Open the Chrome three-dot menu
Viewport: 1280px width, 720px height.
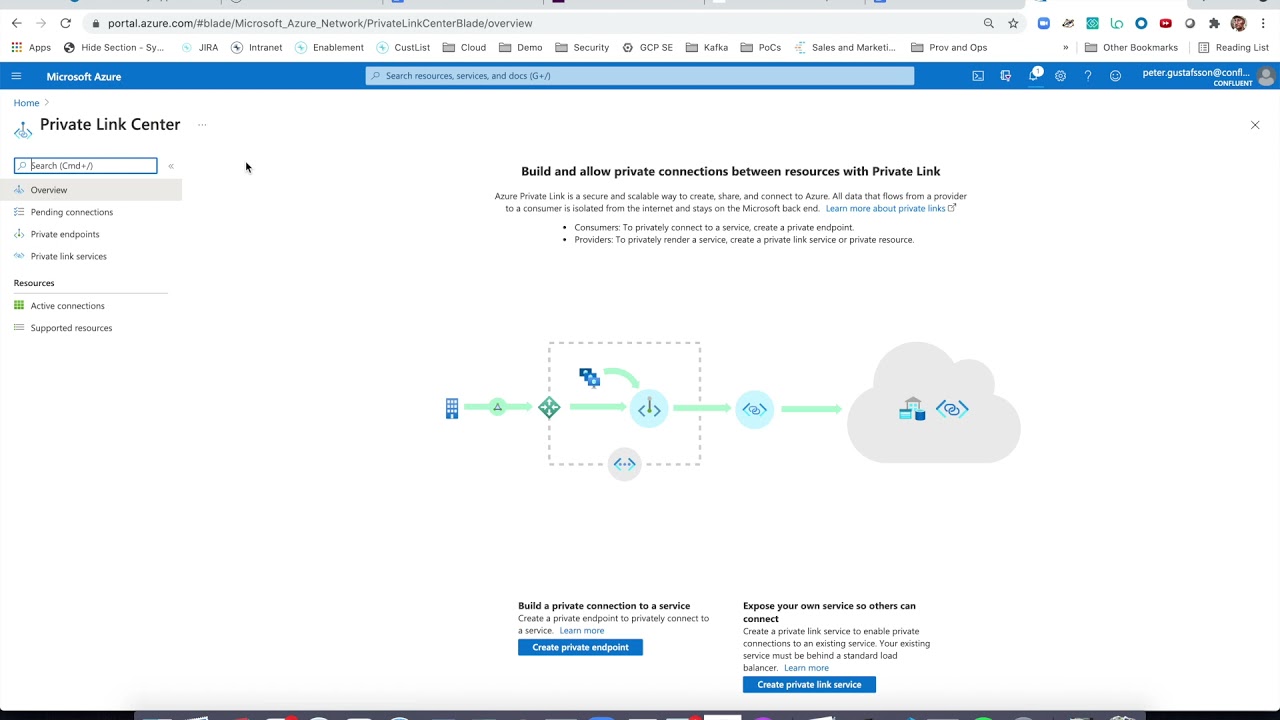(x=1263, y=23)
